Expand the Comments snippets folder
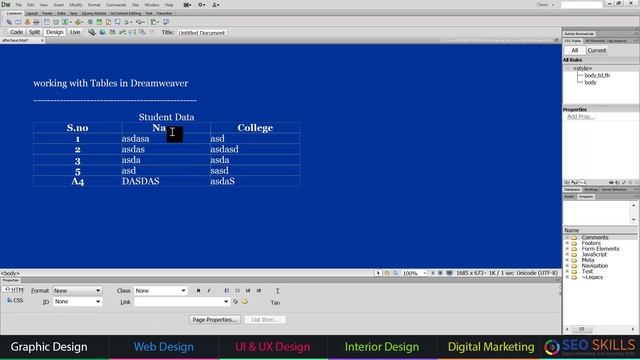Screen dimensions: 640x360 click(x=567, y=237)
